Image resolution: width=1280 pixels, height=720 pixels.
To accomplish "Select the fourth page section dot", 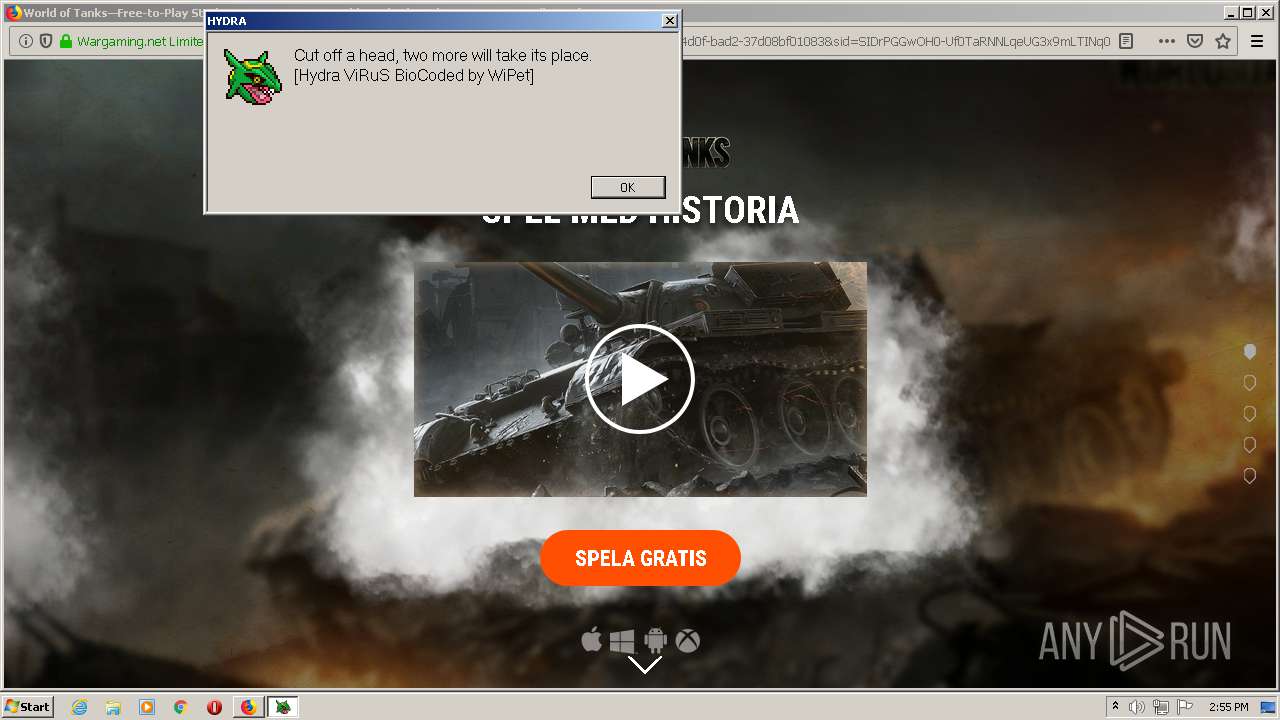I will [x=1250, y=445].
